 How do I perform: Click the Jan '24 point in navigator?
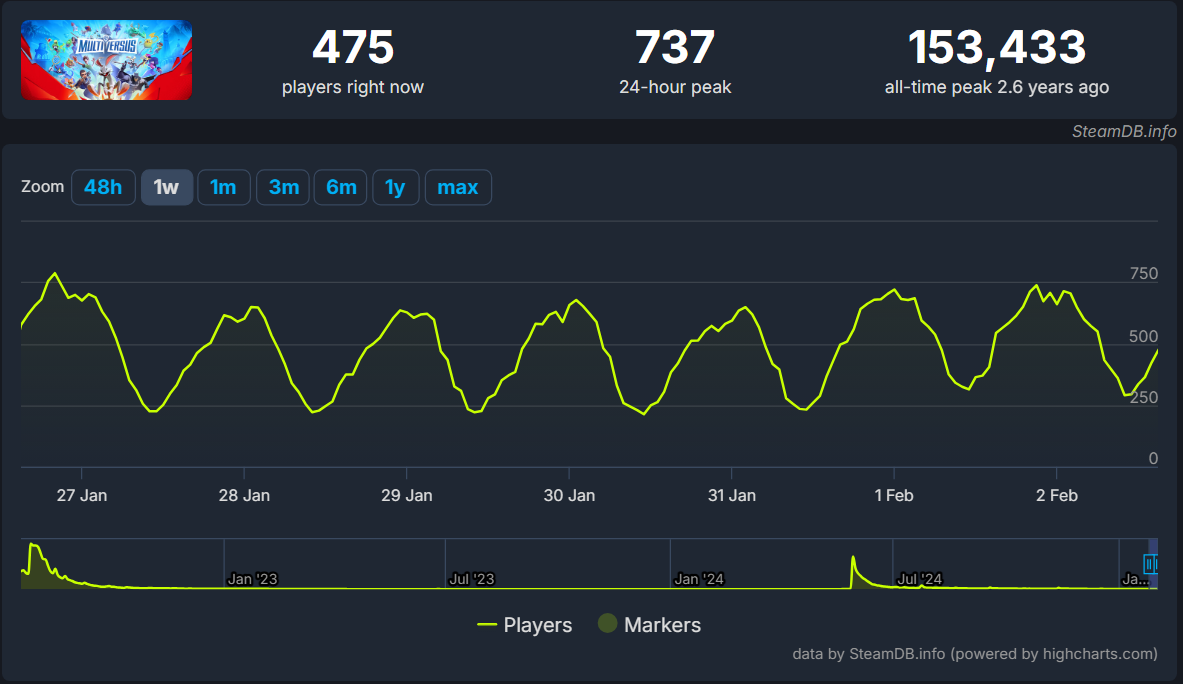point(699,579)
